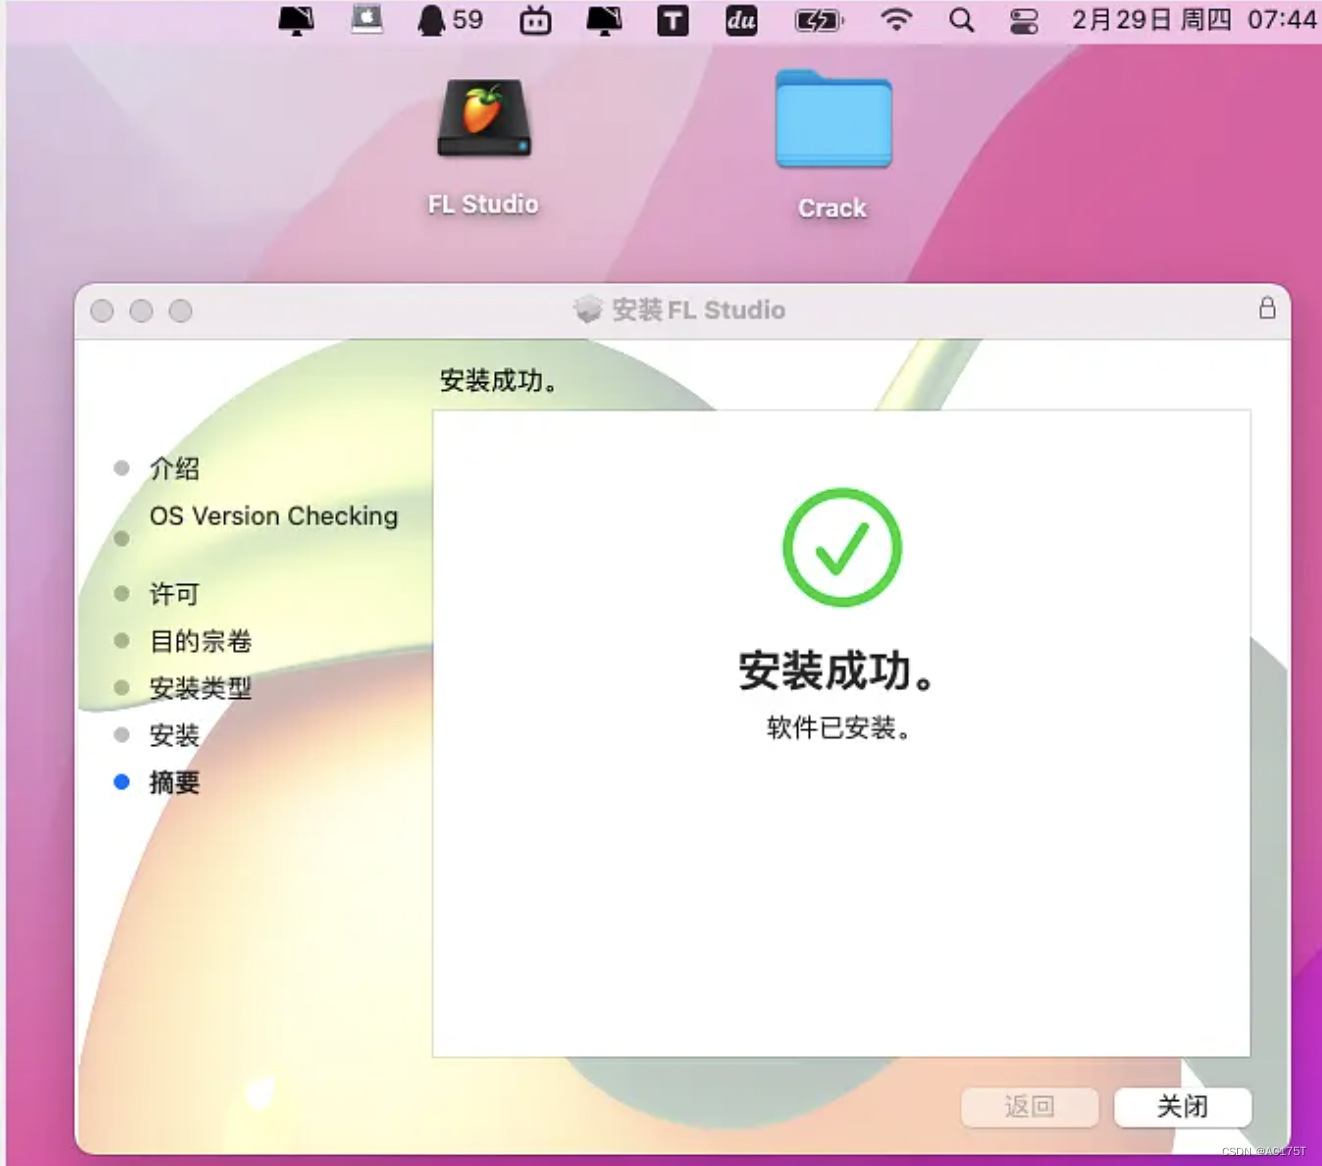The image size is (1322, 1166).
Task: Select the 介绍 step in sidebar
Action: [x=174, y=468]
